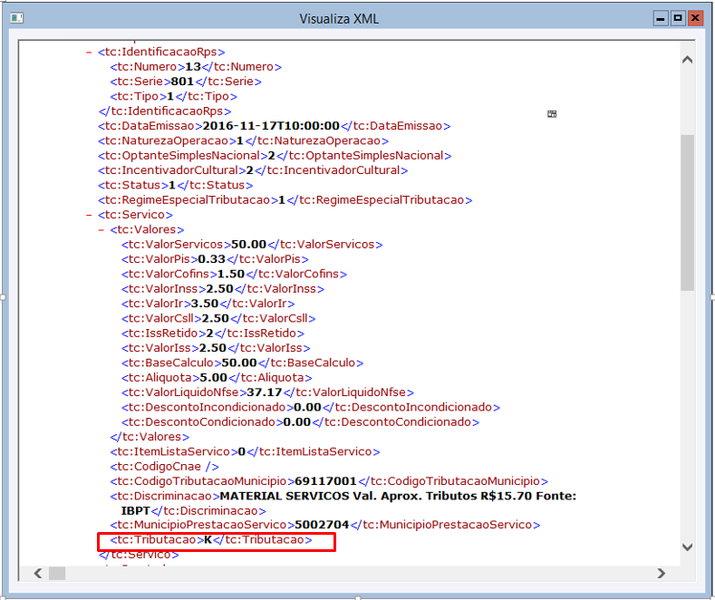
Task: Click the tc:Tipo opening tag
Action: coord(138,96)
